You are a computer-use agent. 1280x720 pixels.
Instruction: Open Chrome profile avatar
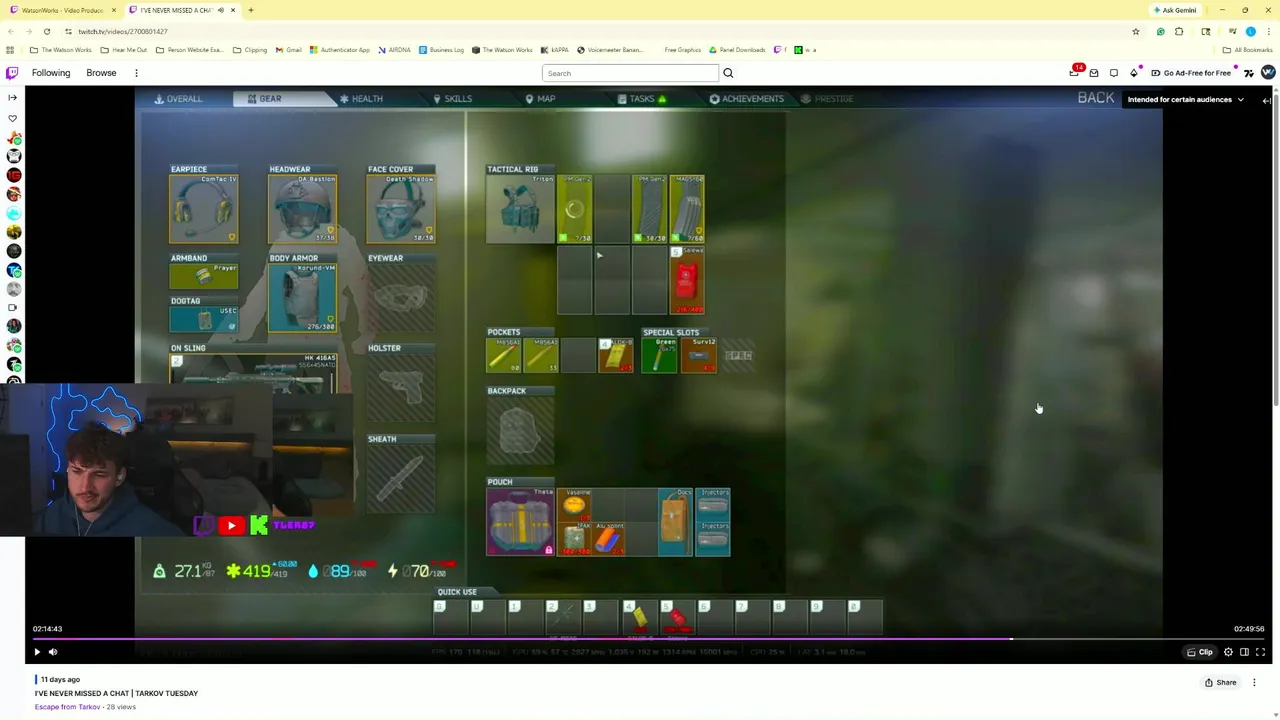click(x=1251, y=31)
